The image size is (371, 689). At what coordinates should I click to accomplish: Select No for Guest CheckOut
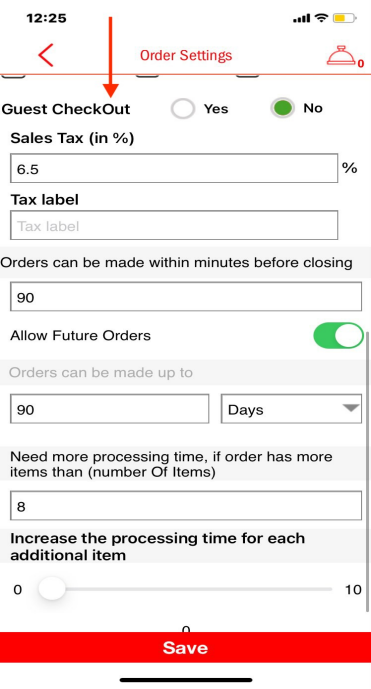tap(283, 108)
